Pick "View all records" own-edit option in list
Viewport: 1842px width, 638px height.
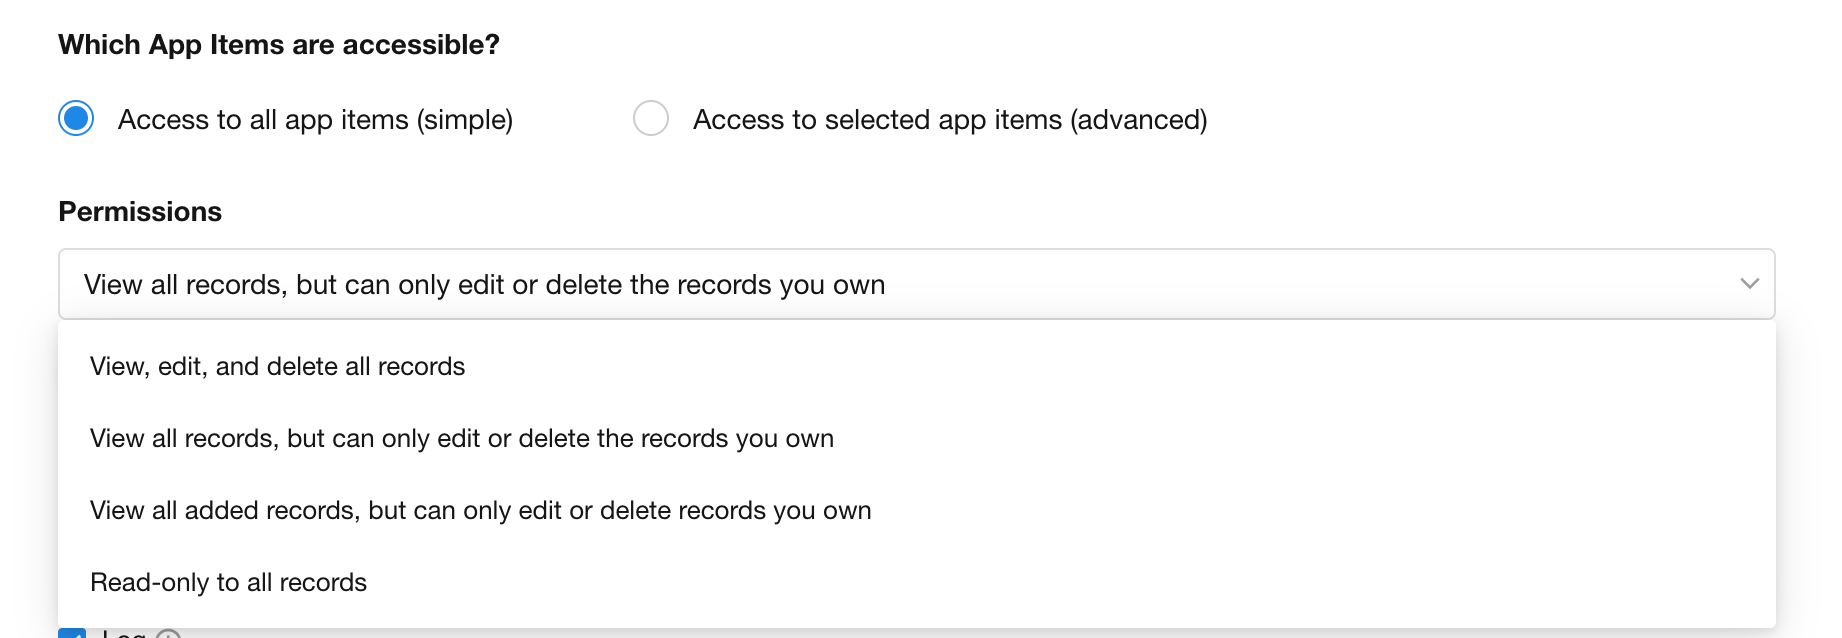tap(461, 439)
